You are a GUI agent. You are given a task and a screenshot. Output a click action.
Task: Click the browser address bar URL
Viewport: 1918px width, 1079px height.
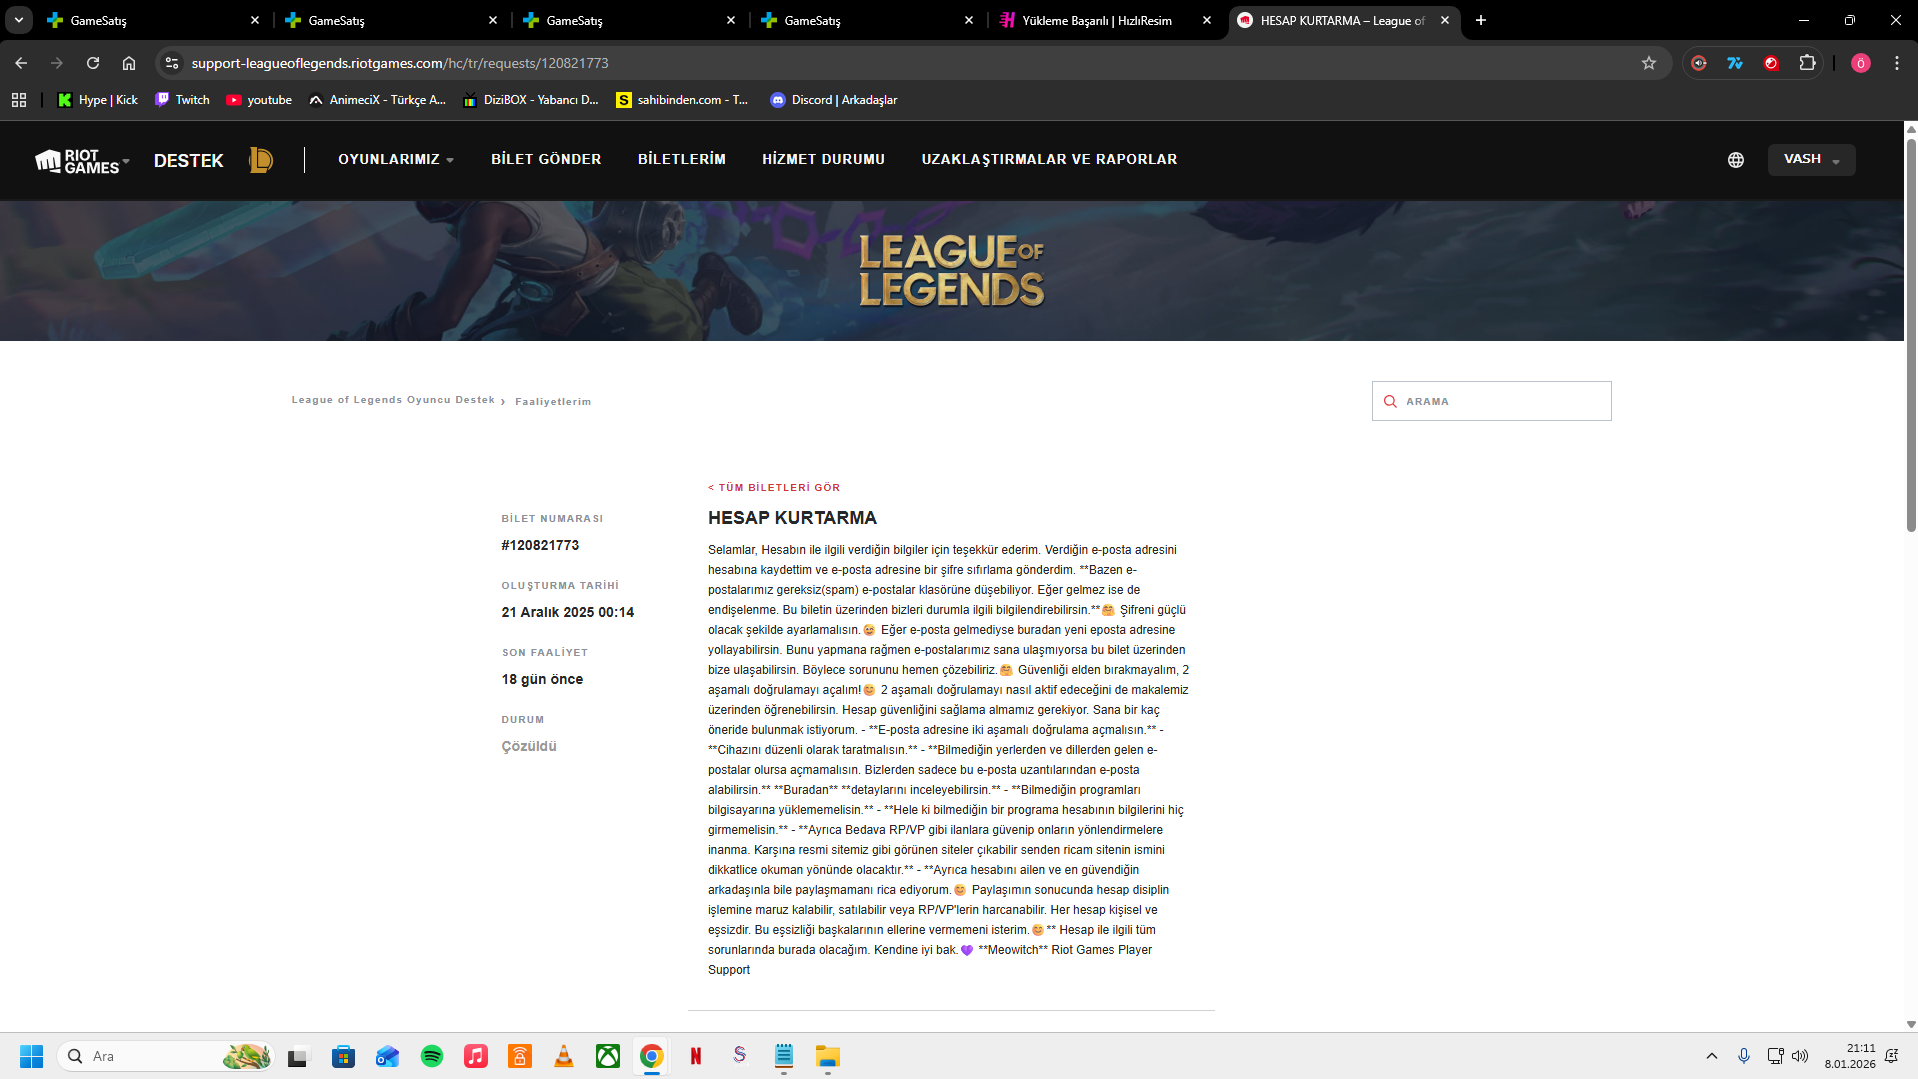(x=400, y=63)
